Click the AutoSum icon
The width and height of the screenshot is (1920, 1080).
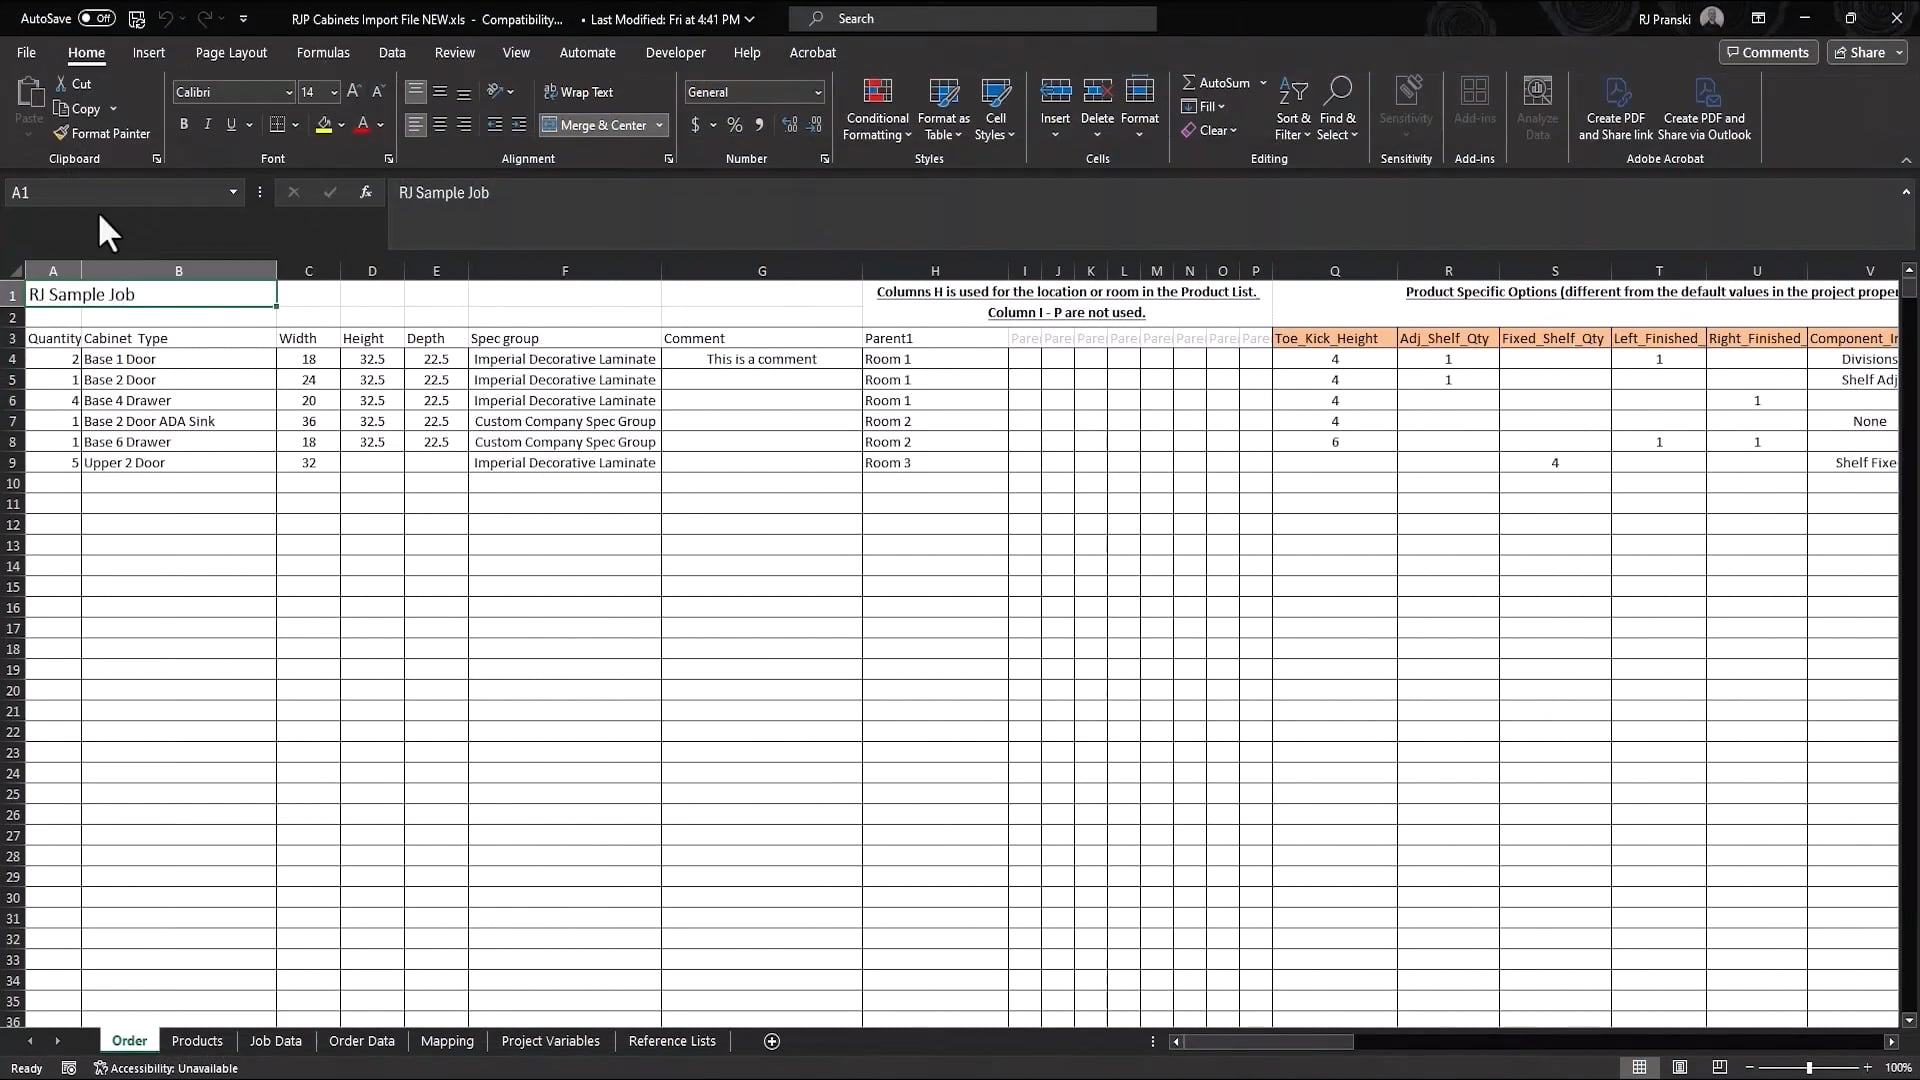click(x=1218, y=82)
